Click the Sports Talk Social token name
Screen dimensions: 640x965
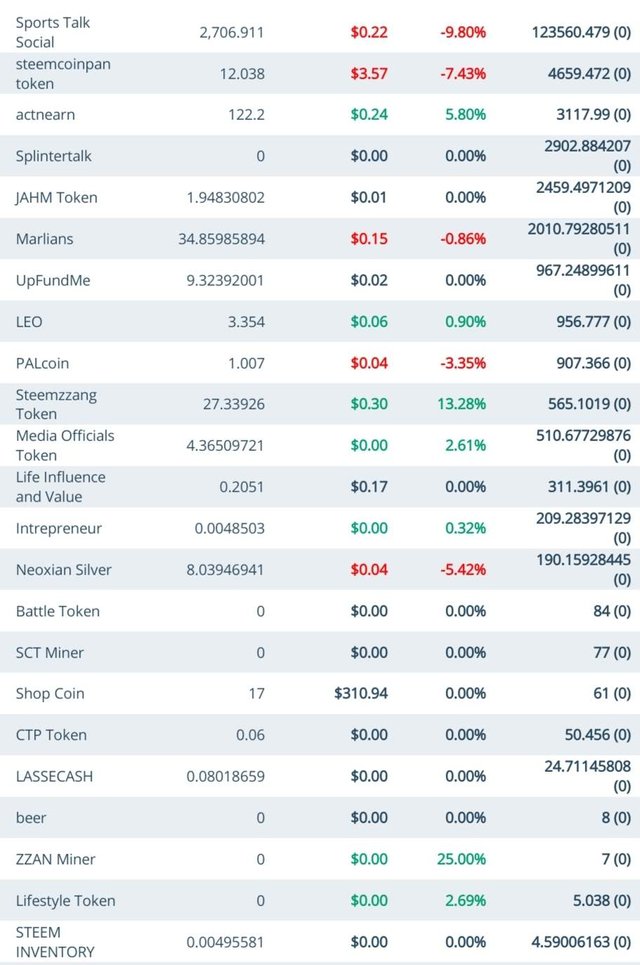pos(52,32)
